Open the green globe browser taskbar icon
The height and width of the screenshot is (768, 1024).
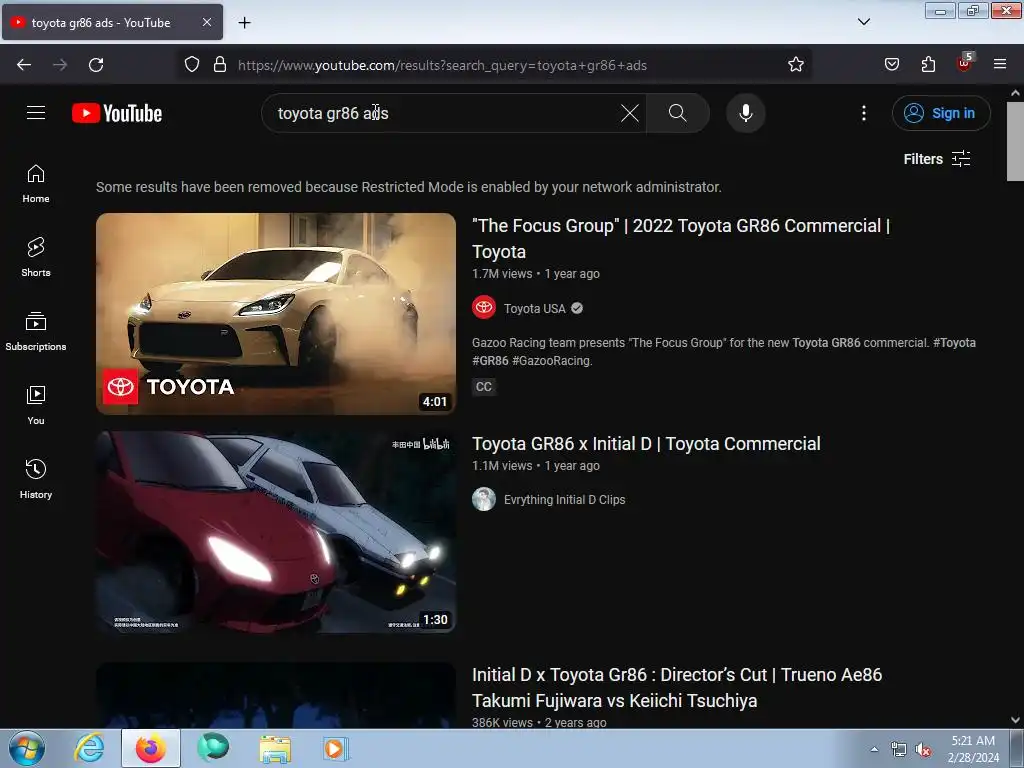tap(213, 748)
